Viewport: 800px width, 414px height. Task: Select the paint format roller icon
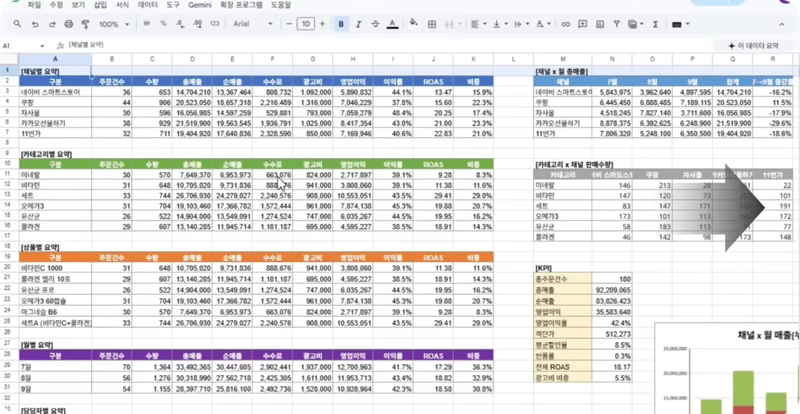[x=86, y=24]
